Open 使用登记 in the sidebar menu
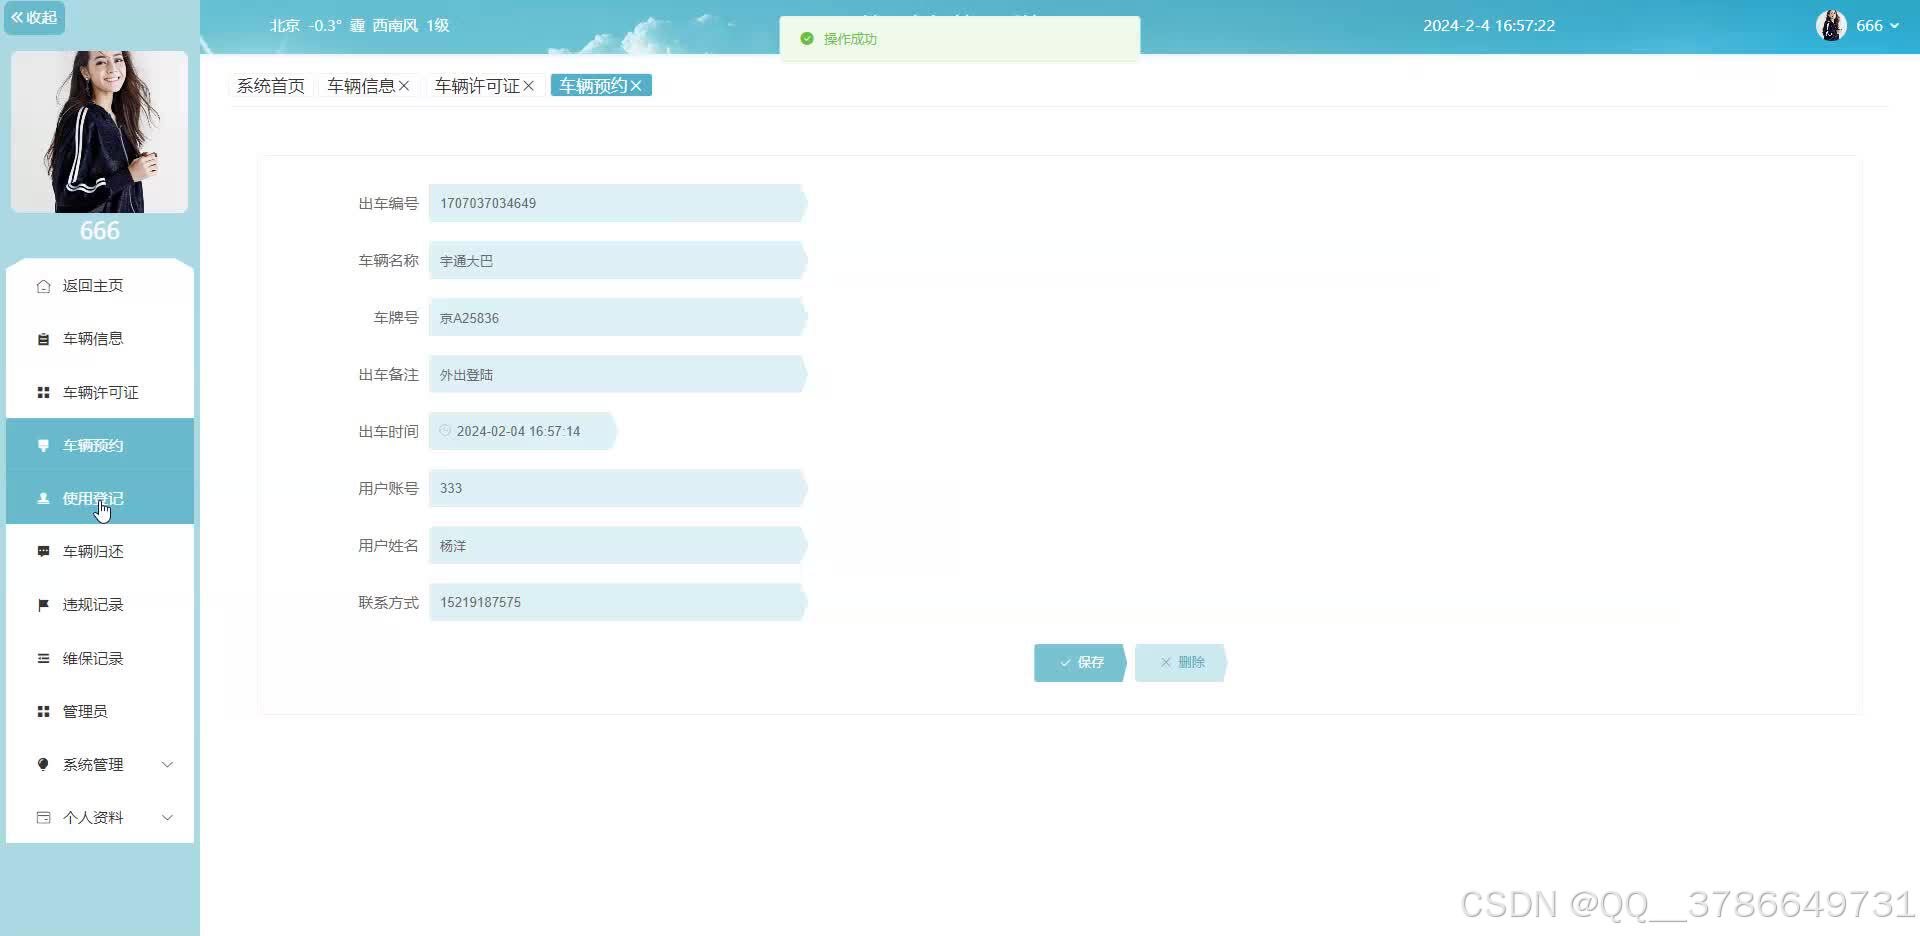Viewport: 1920px width, 936px height. (100, 498)
